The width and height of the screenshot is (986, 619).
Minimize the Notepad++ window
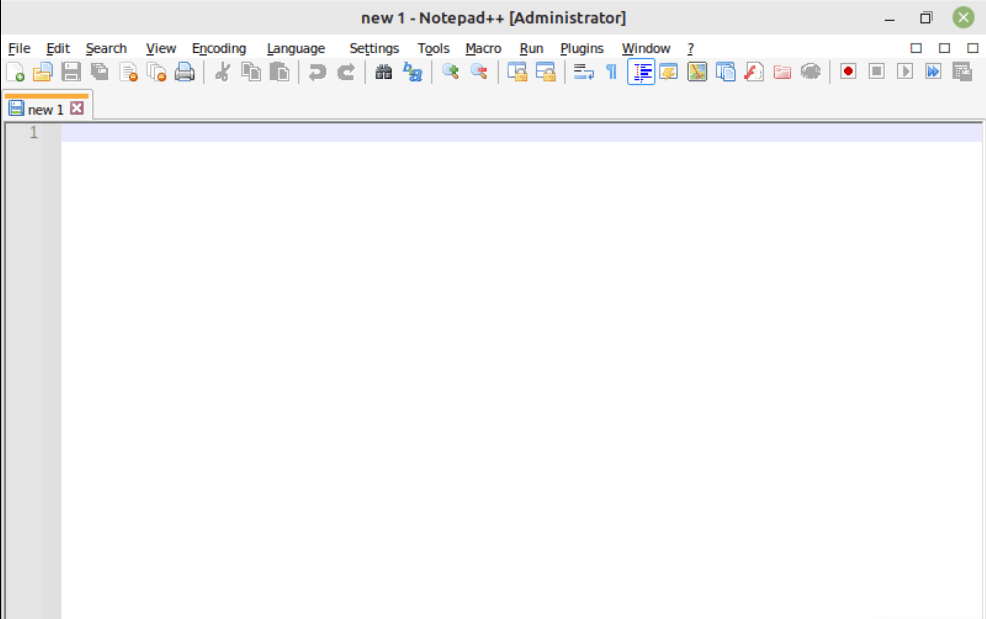889,18
